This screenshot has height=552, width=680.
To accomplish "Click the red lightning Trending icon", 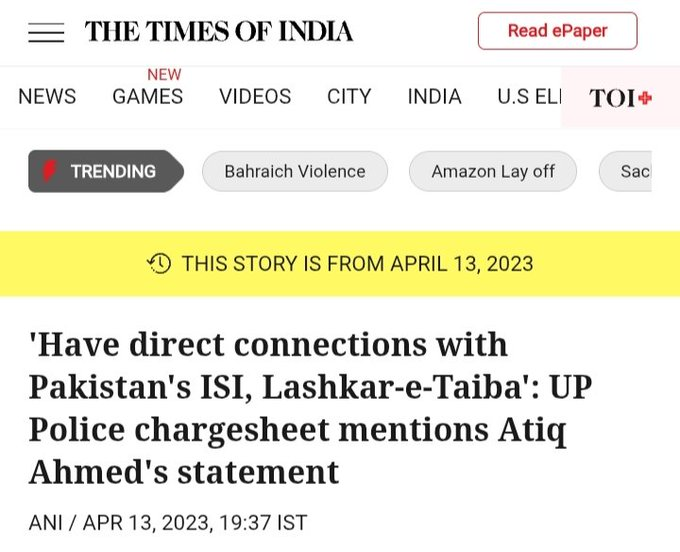I will coord(50,171).
